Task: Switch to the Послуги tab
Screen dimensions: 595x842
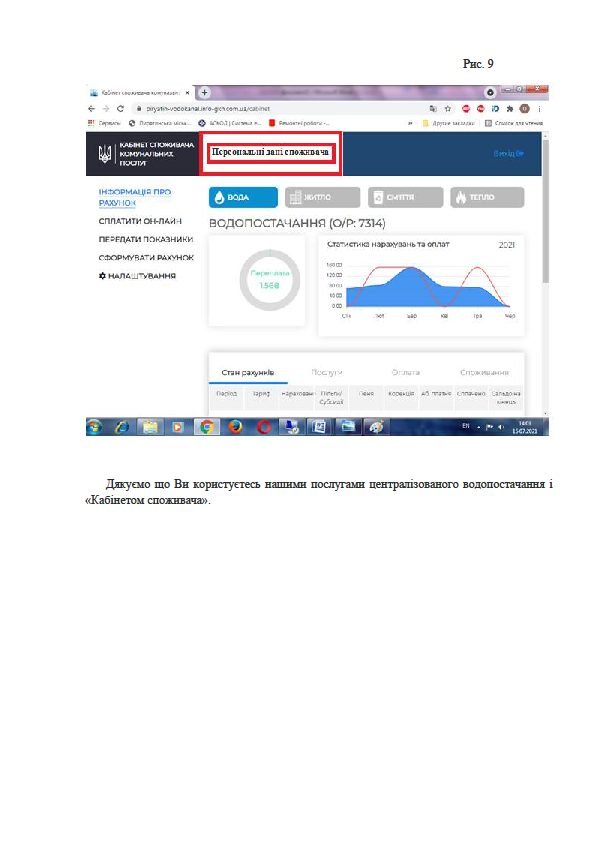Action: click(x=326, y=372)
